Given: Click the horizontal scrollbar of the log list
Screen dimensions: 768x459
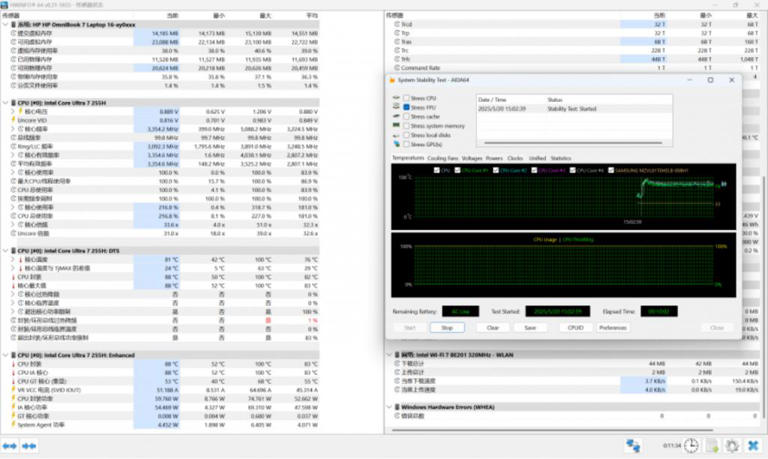Looking at the screenshot, I should [x=573, y=143].
